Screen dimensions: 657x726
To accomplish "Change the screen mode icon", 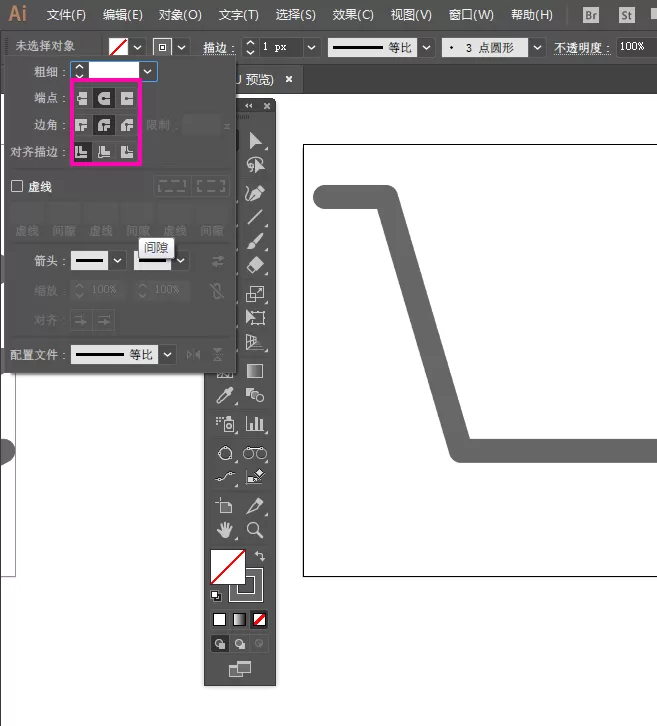I will pyautogui.click(x=240, y=669).
